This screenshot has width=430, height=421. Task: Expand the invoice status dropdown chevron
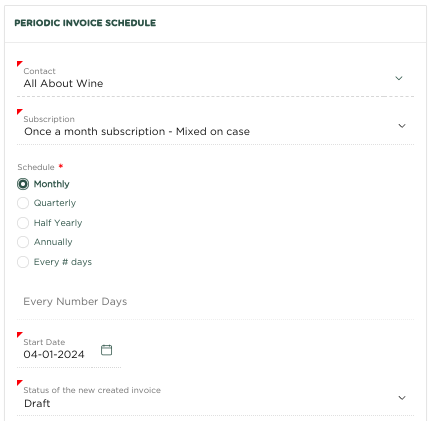pos(402,398)
